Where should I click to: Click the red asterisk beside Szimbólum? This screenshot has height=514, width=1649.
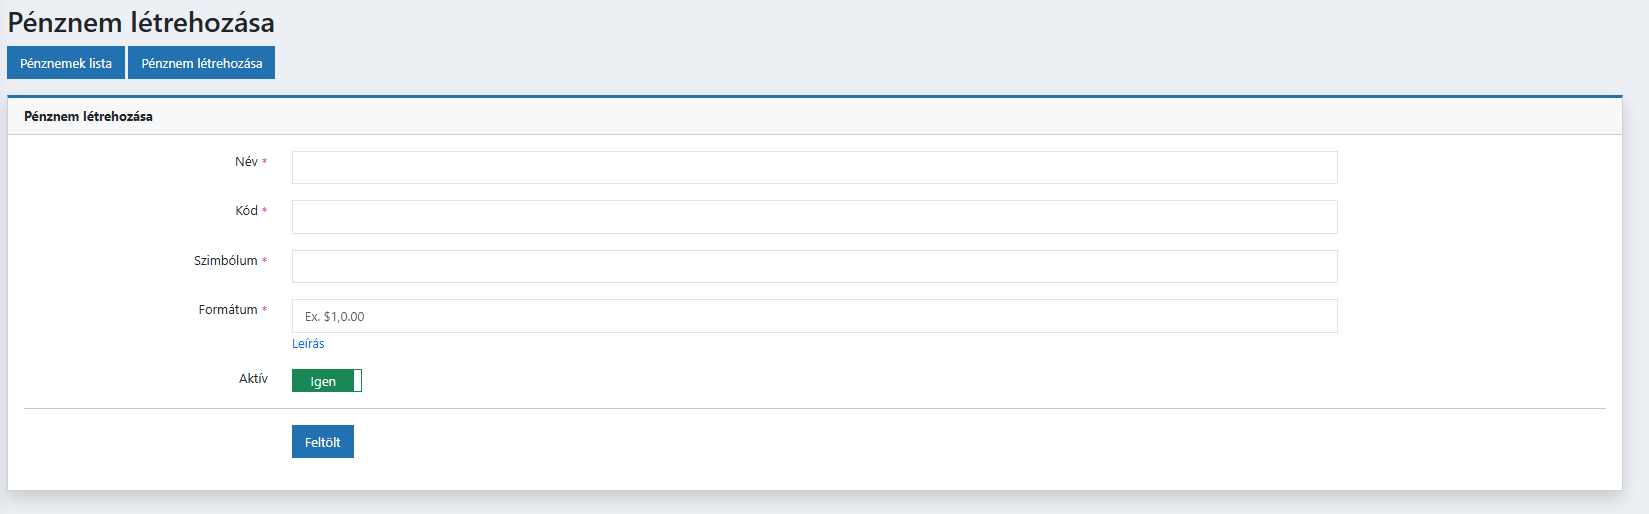264,261
